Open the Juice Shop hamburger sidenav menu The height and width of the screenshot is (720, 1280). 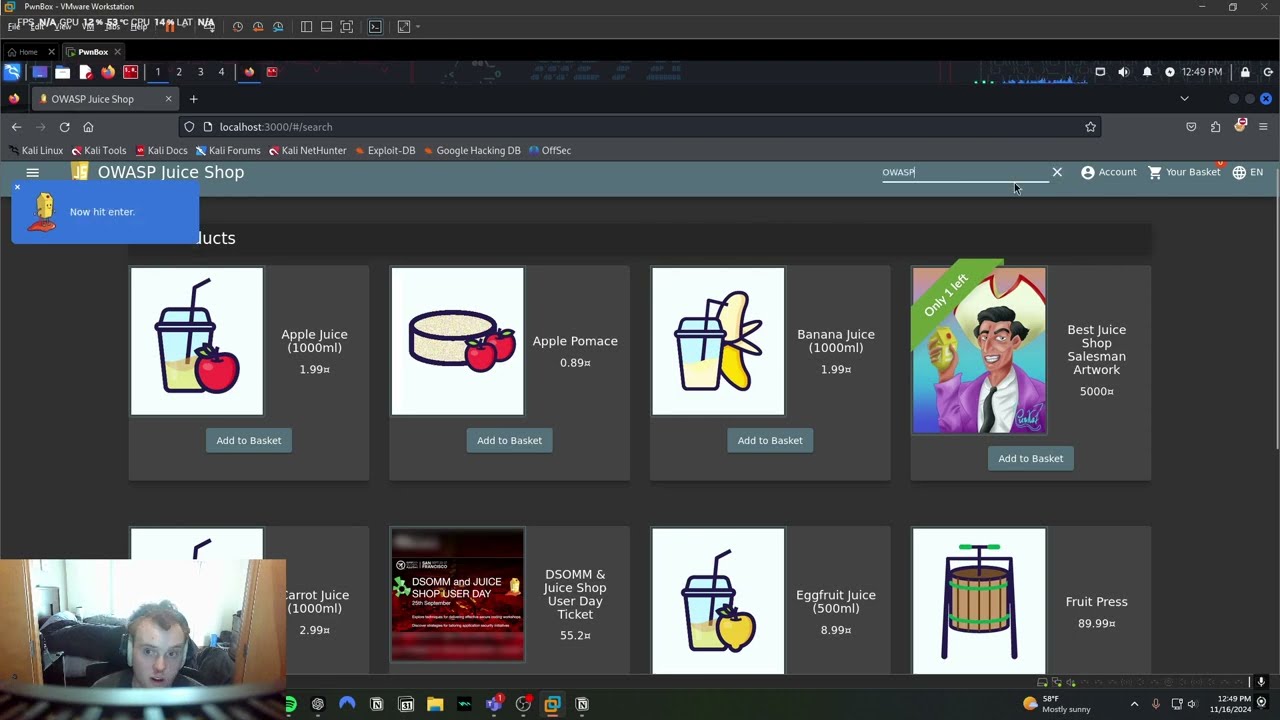pyautogui.click(x=32, y=172)
